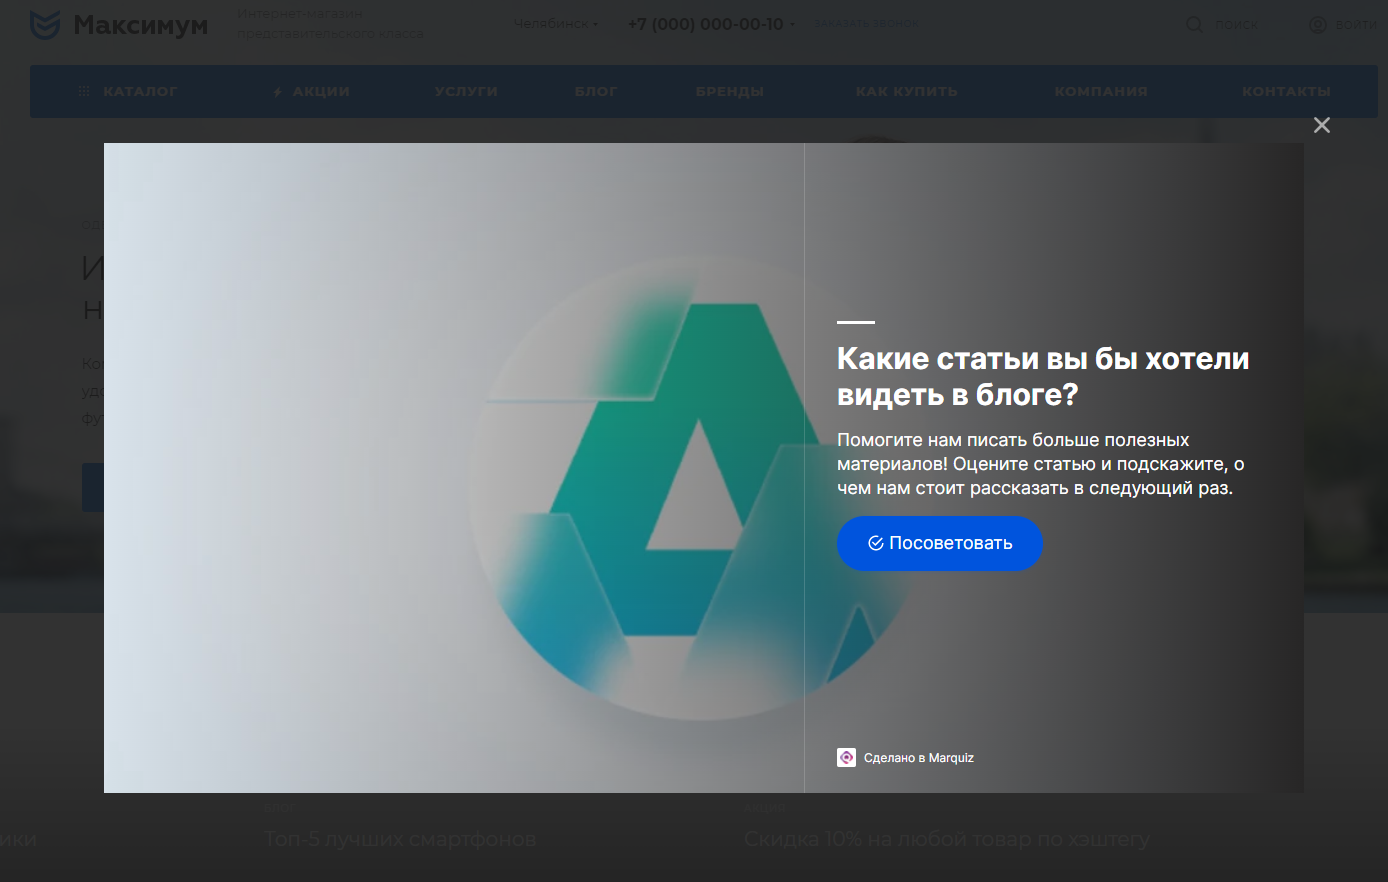Screen dimensions: 1388x882
Task: Click the popup cover image with green logo
Action: click(454, 468)
